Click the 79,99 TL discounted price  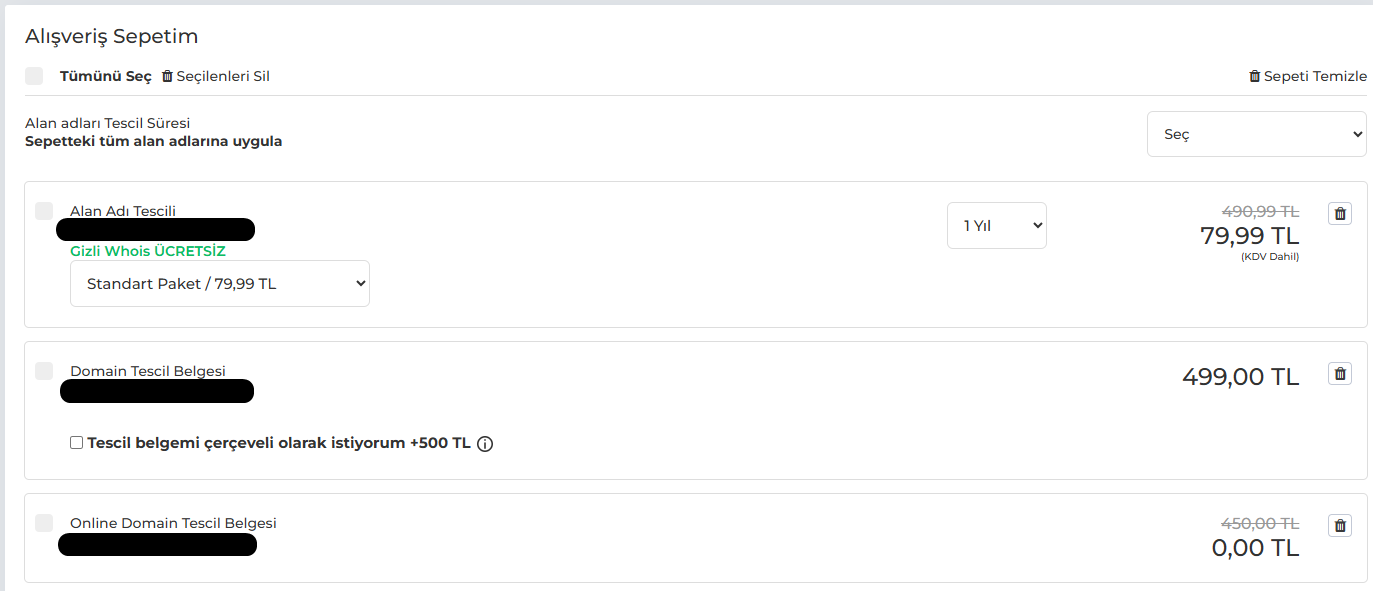pyautogui.click(x=1250, y=236)
